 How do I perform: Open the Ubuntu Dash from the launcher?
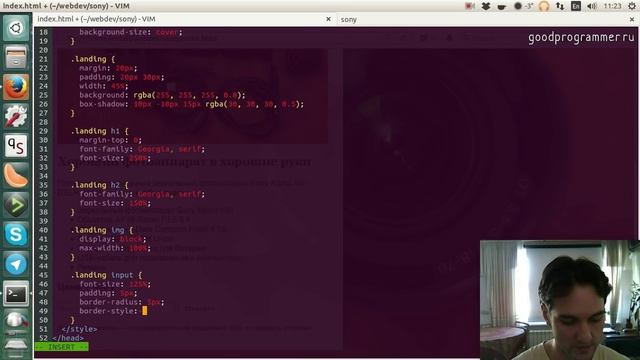(x=16, y=28)
